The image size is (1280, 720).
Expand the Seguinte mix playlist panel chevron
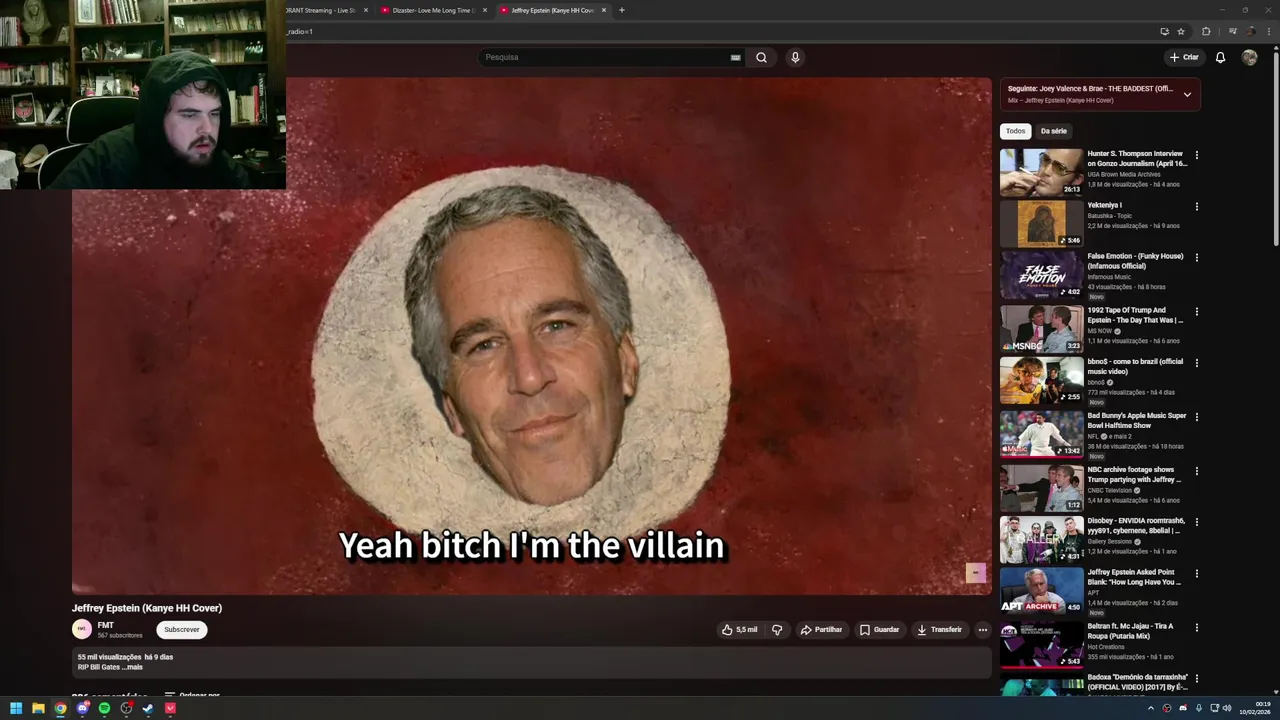(1187, 94)
